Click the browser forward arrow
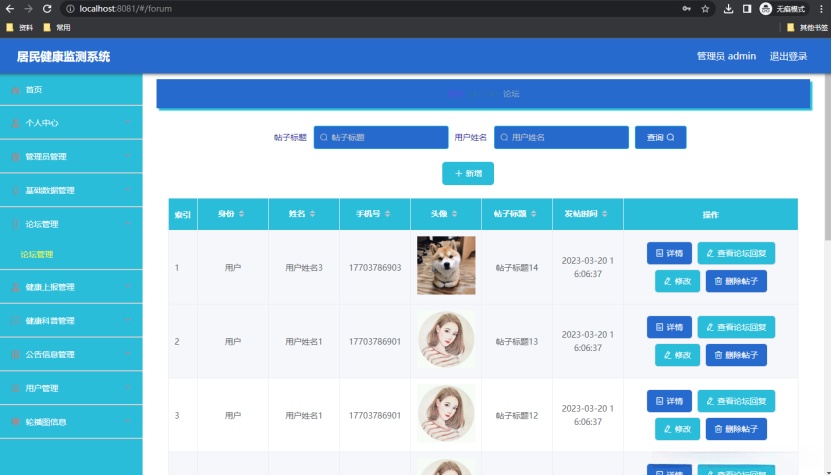This screenshot has width=832, height=475. pyautogui.click(x=28, y=8)
